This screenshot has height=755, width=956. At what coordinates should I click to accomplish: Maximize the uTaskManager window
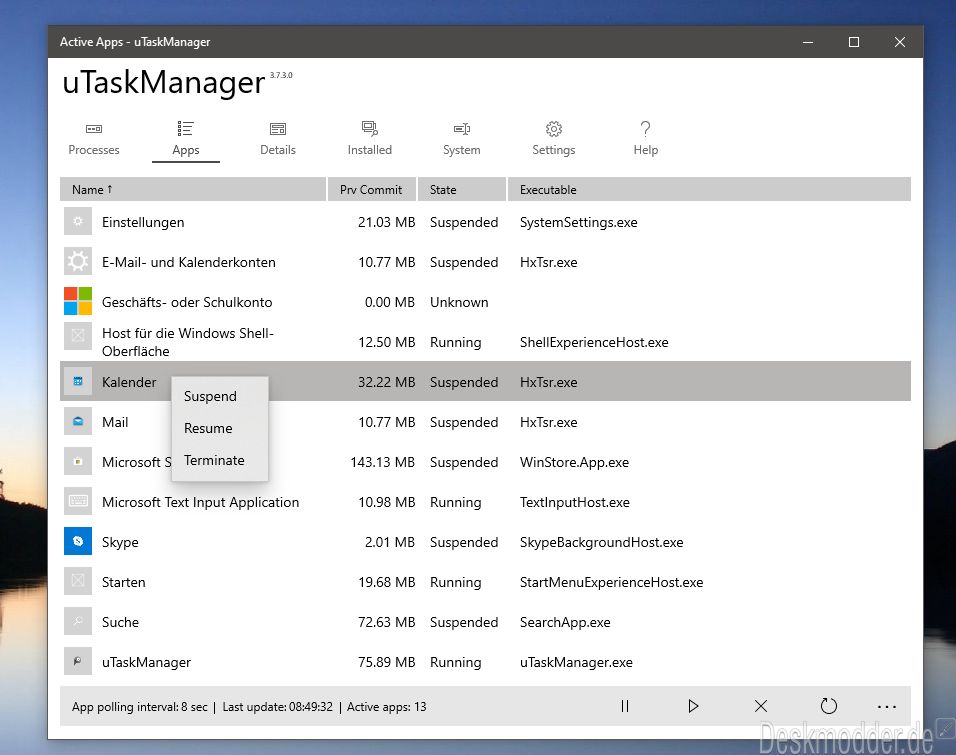854,42
